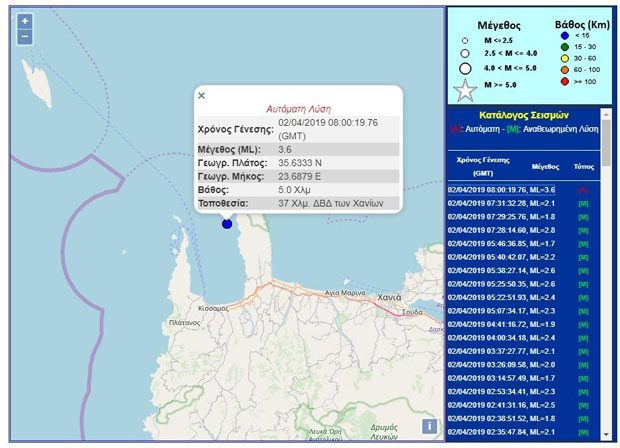Zoom out of the map
Image resolution: width=620 pixels, height=448 pixels.
click(x=25, y=37)
